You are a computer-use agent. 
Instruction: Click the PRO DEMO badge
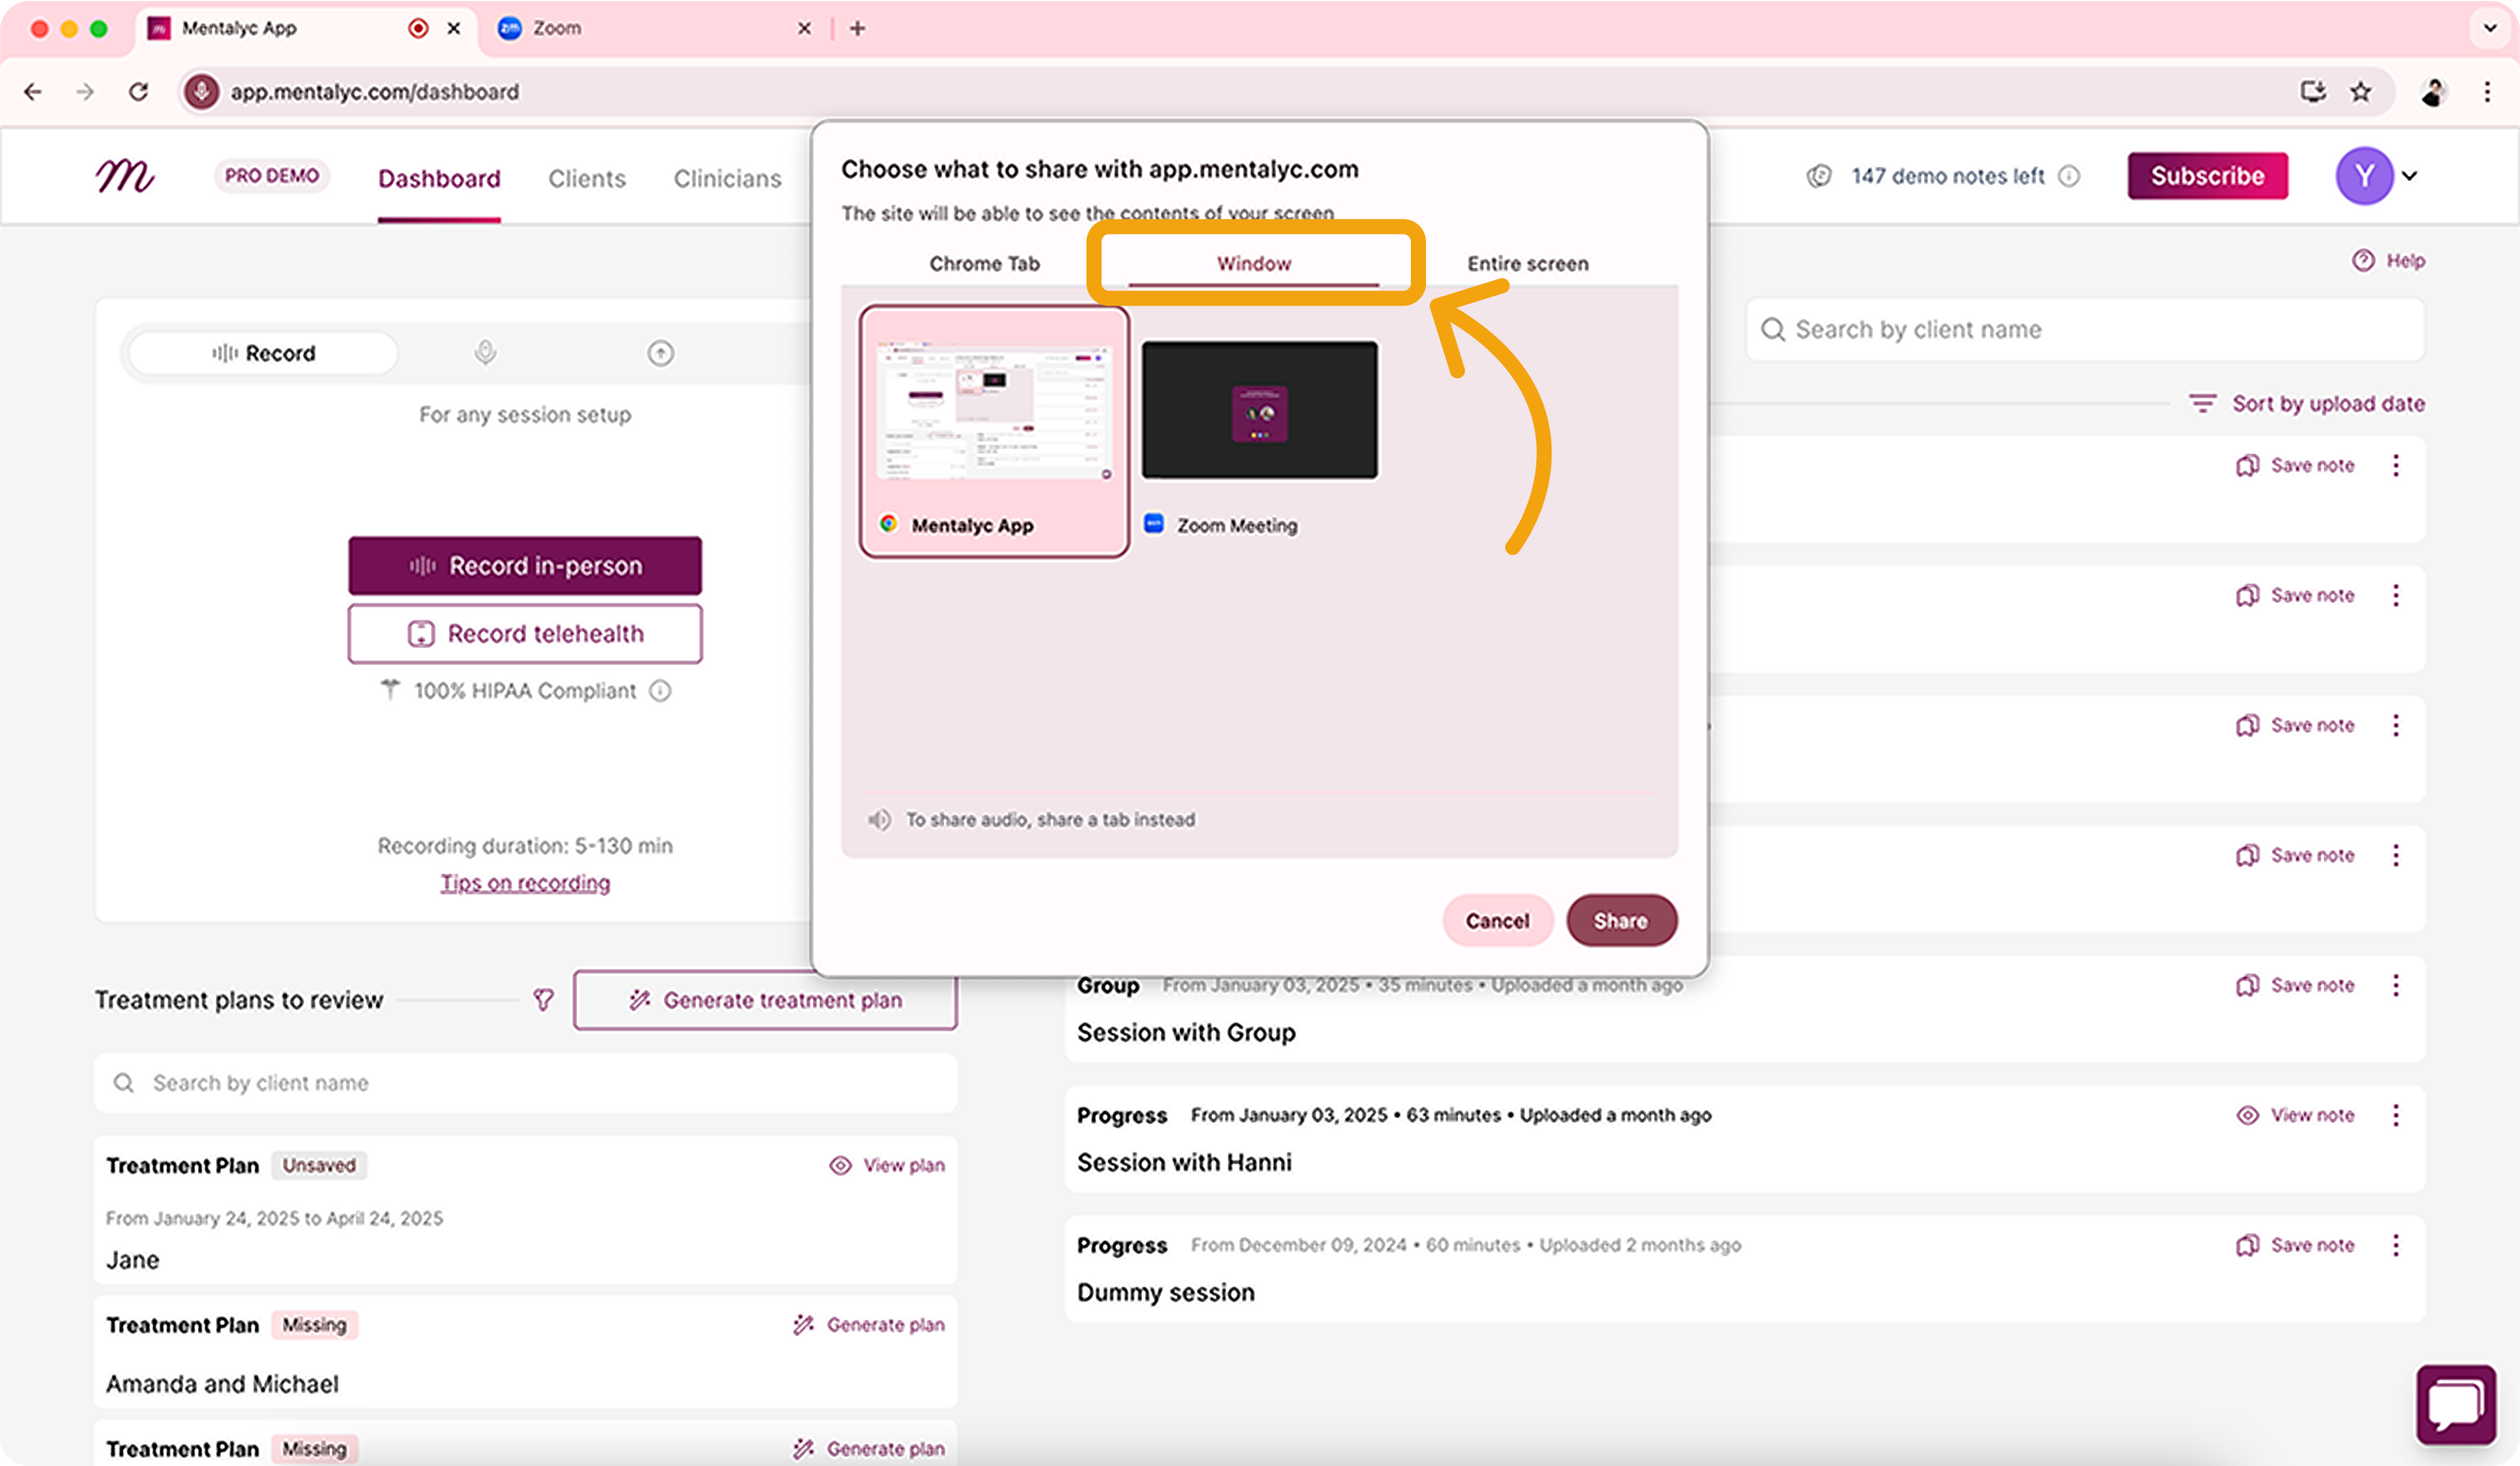[272, 176]
